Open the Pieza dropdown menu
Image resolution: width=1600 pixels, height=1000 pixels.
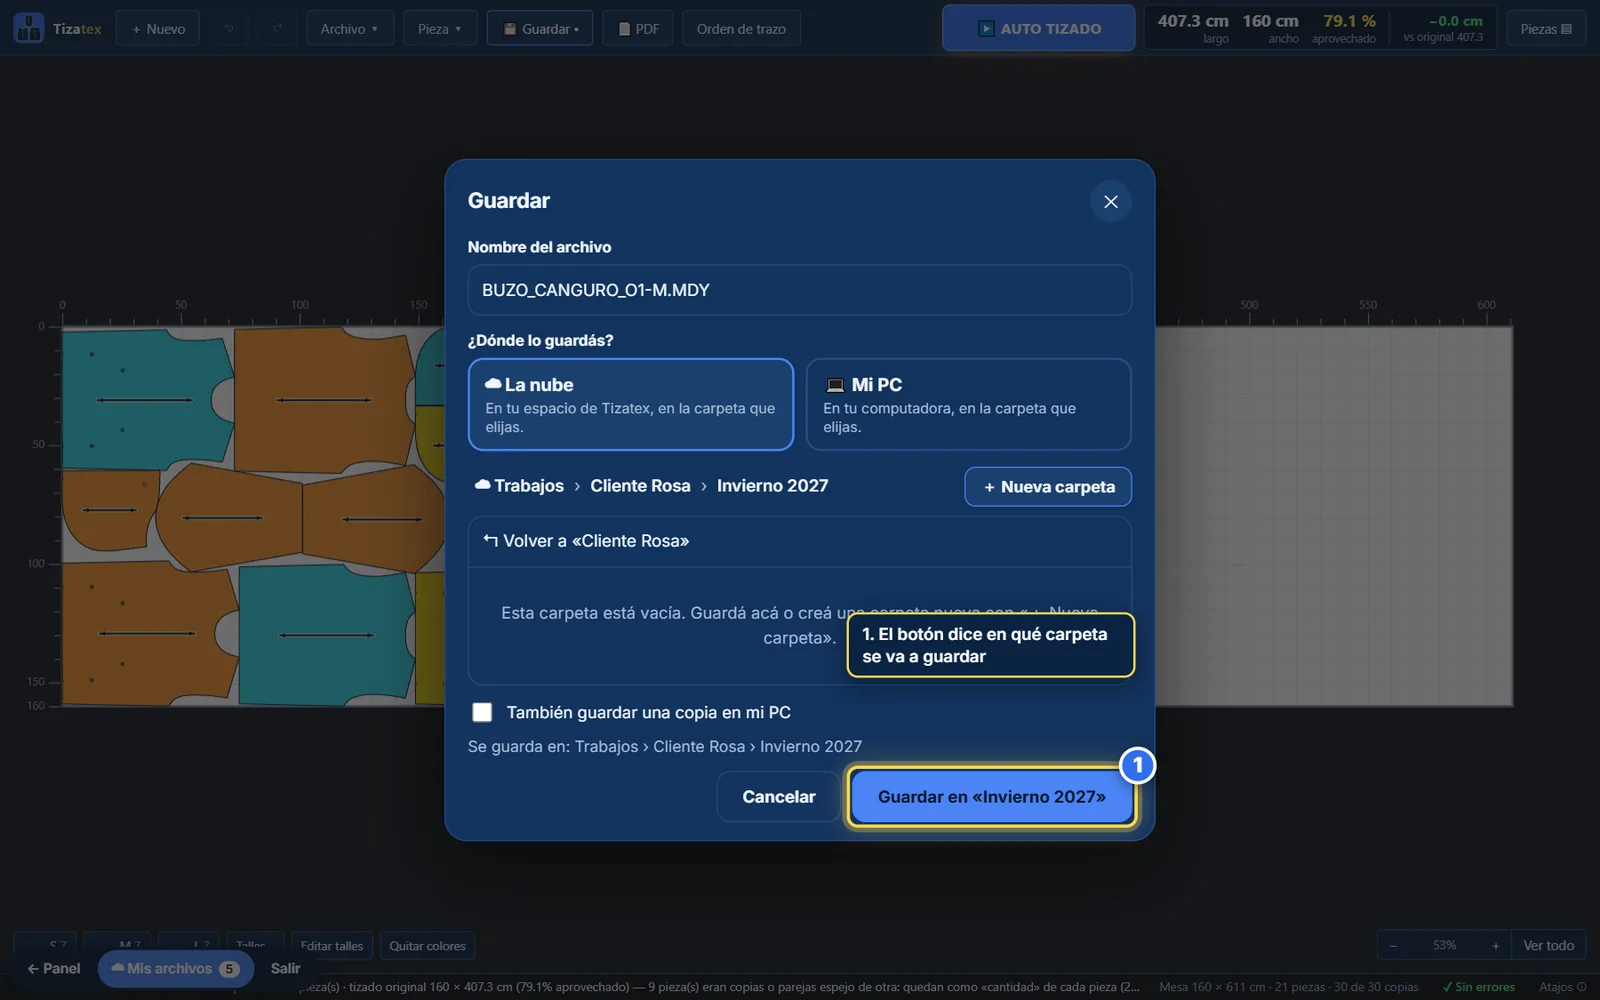439,29
